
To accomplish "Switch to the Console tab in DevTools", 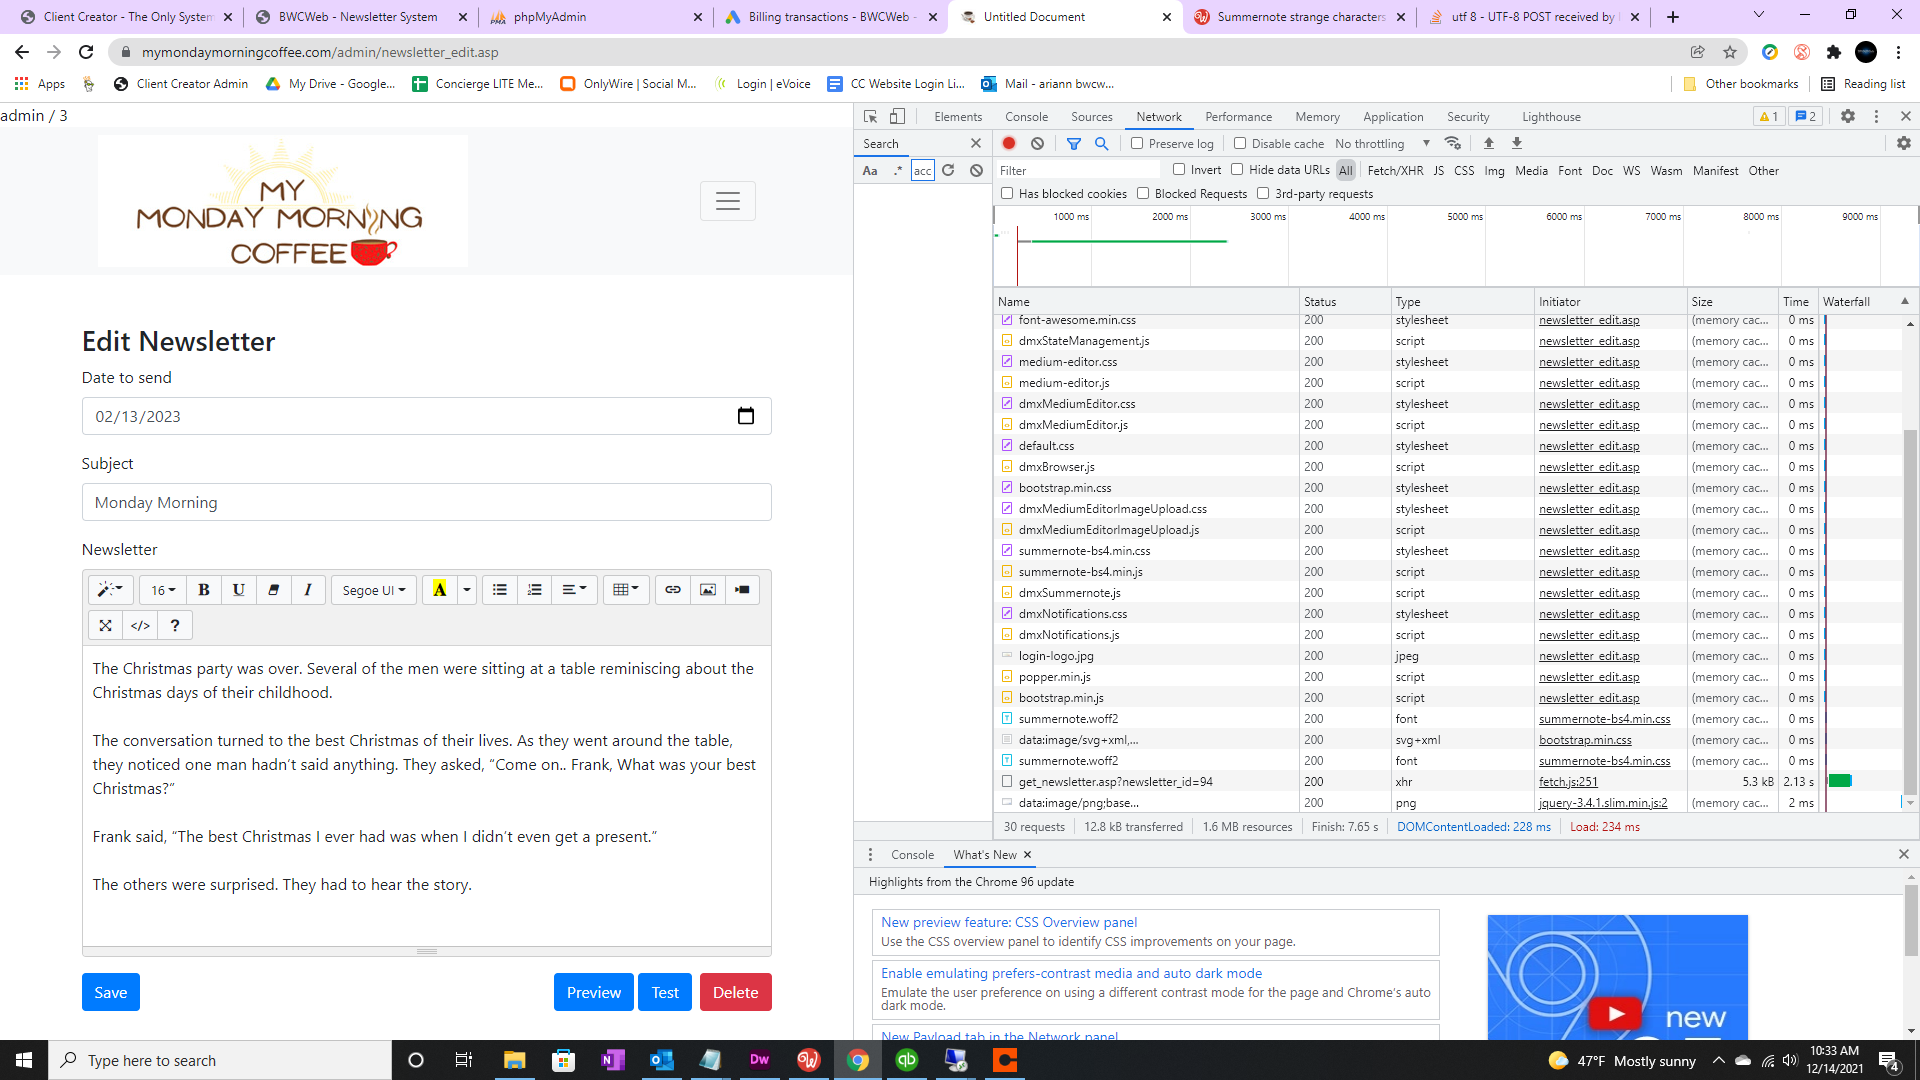I will [1027, 117].
